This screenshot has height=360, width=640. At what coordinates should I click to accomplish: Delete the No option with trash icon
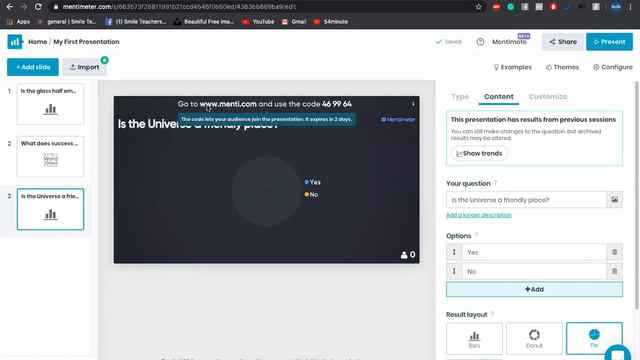[614, 271]
